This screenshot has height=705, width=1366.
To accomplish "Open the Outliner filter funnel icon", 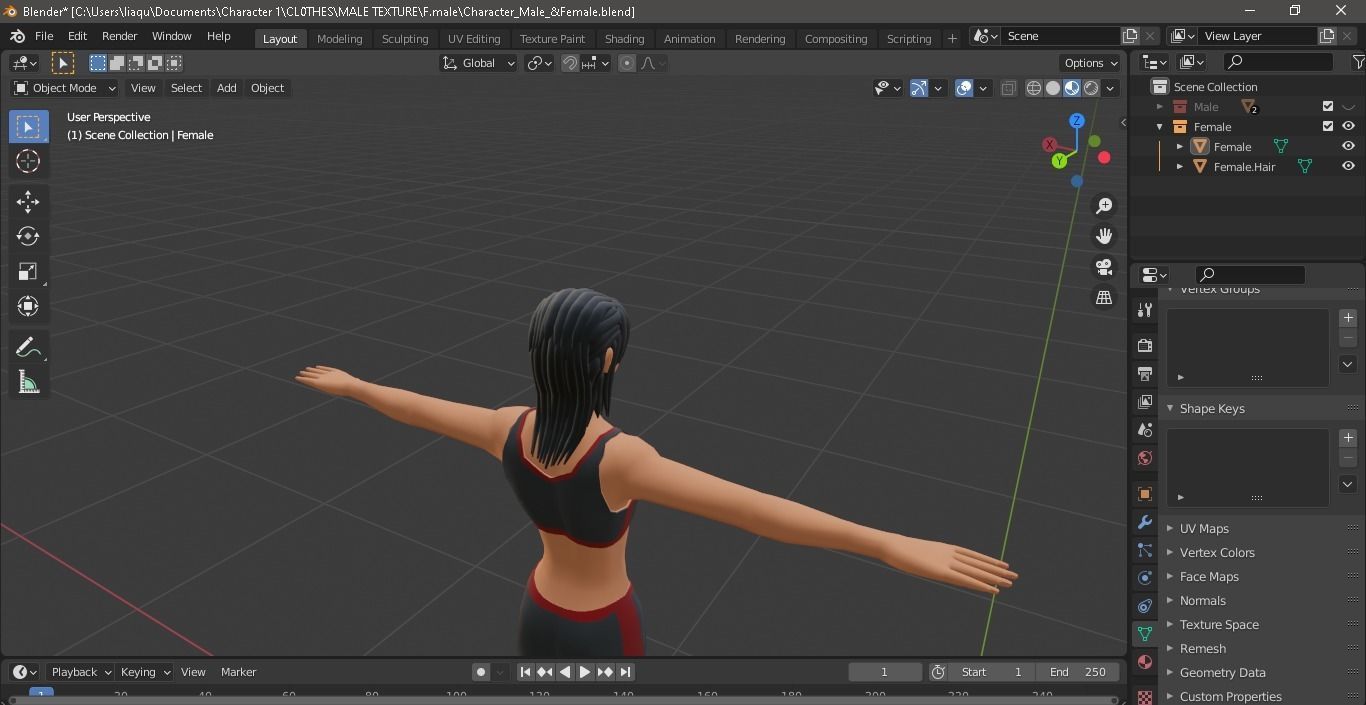I will point(1358,62).
